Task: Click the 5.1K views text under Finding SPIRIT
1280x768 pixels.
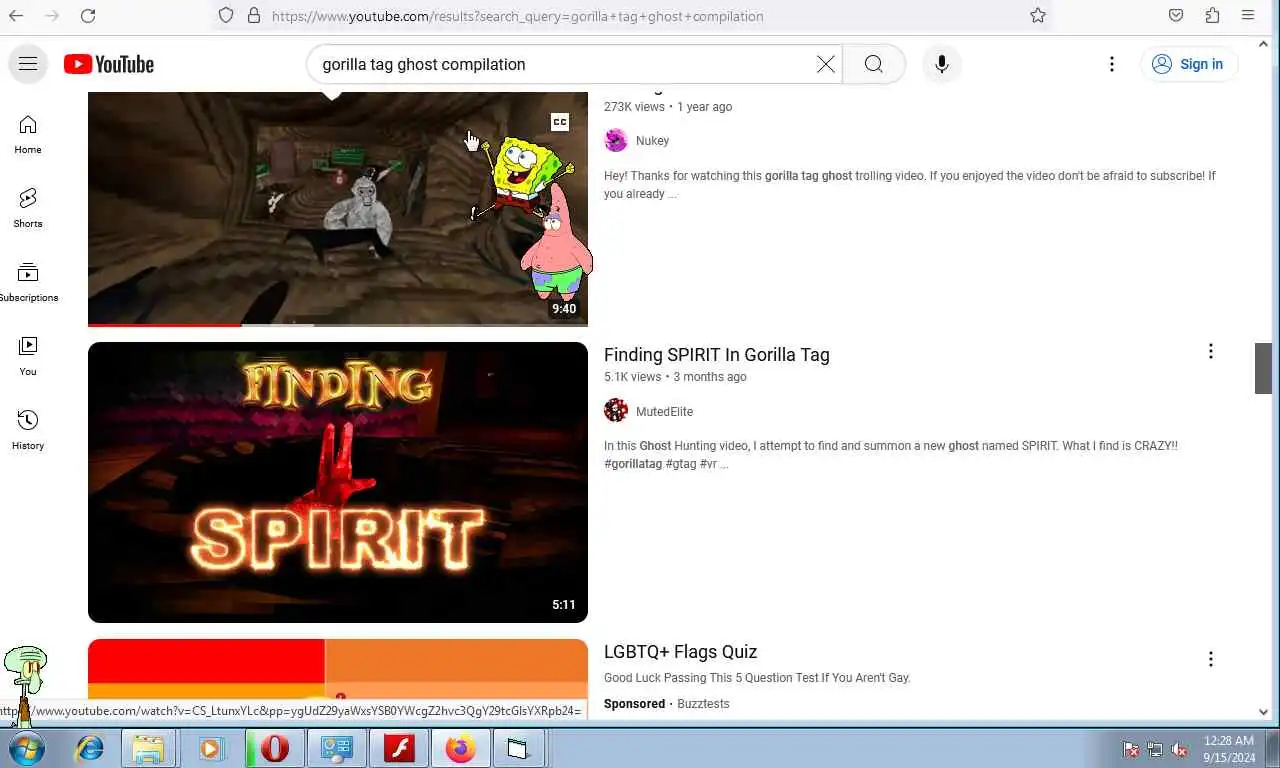Action: (x=632, y=377)
